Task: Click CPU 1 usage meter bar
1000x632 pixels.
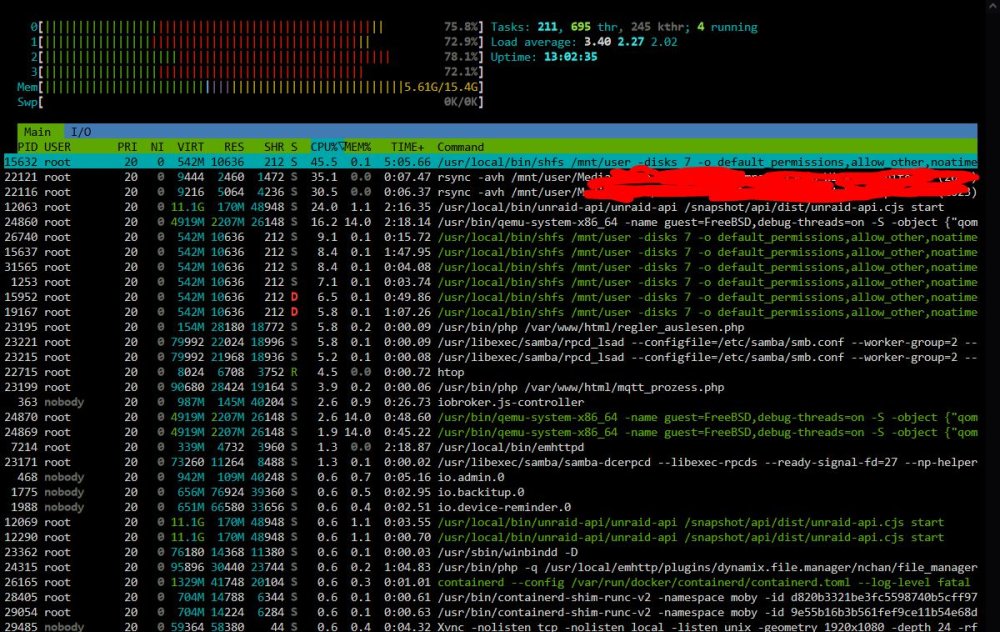Action: [x=257, y=42]
